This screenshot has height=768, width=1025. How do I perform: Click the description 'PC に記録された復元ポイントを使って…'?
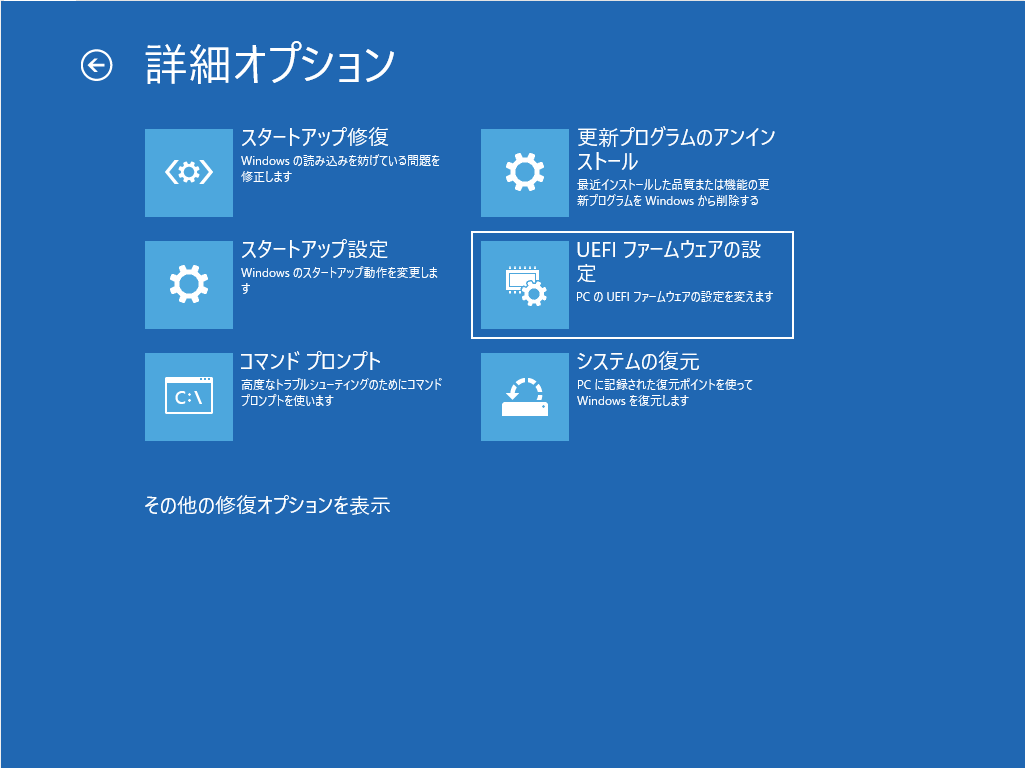coord(664,392)
